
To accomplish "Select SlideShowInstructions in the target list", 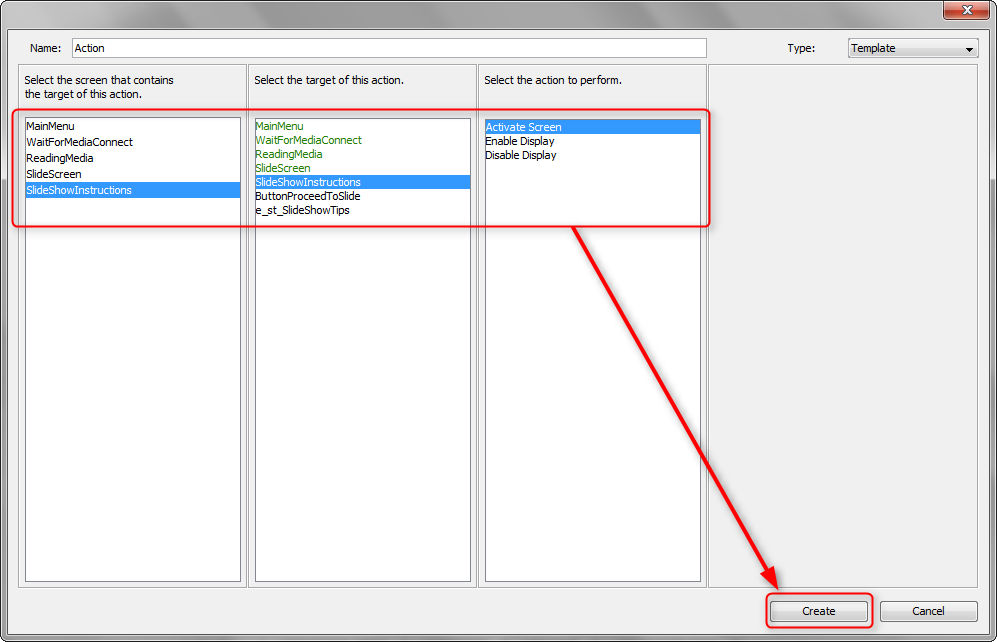I will pos(308,182).
